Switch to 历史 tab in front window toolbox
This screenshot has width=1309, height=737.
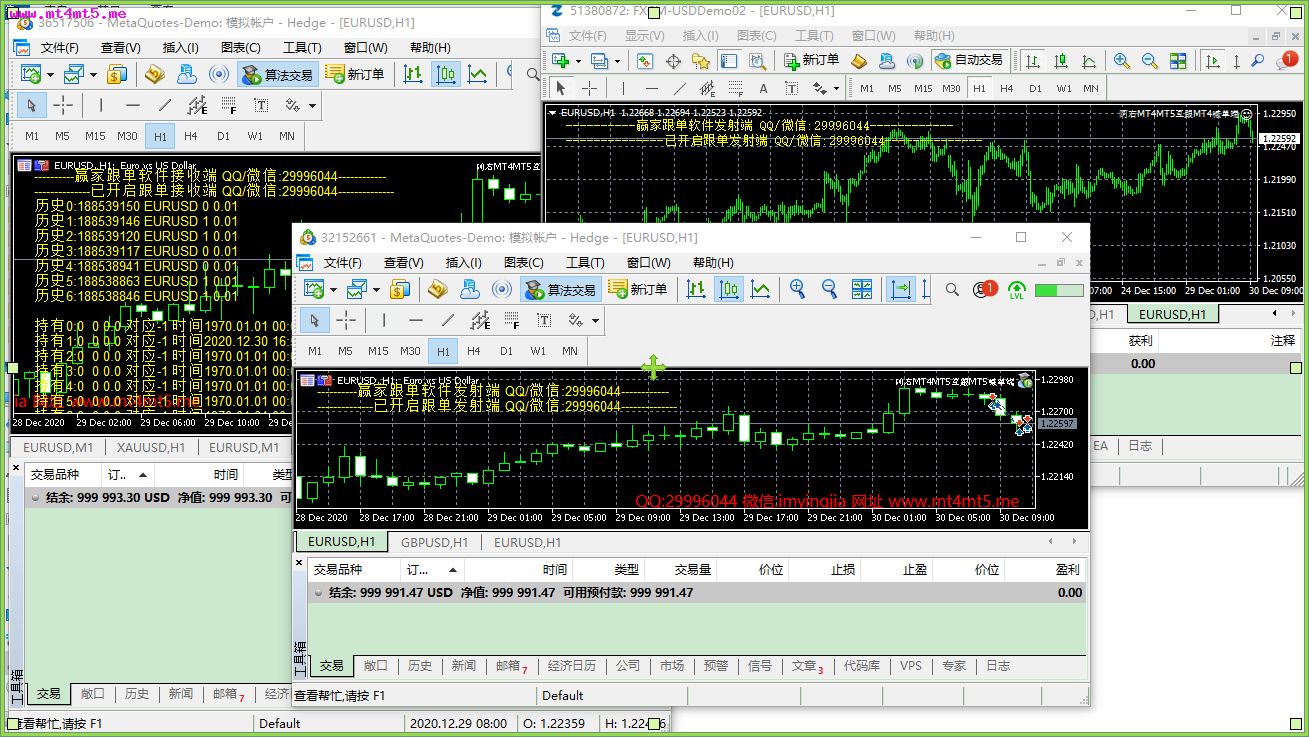pos(420,666)
